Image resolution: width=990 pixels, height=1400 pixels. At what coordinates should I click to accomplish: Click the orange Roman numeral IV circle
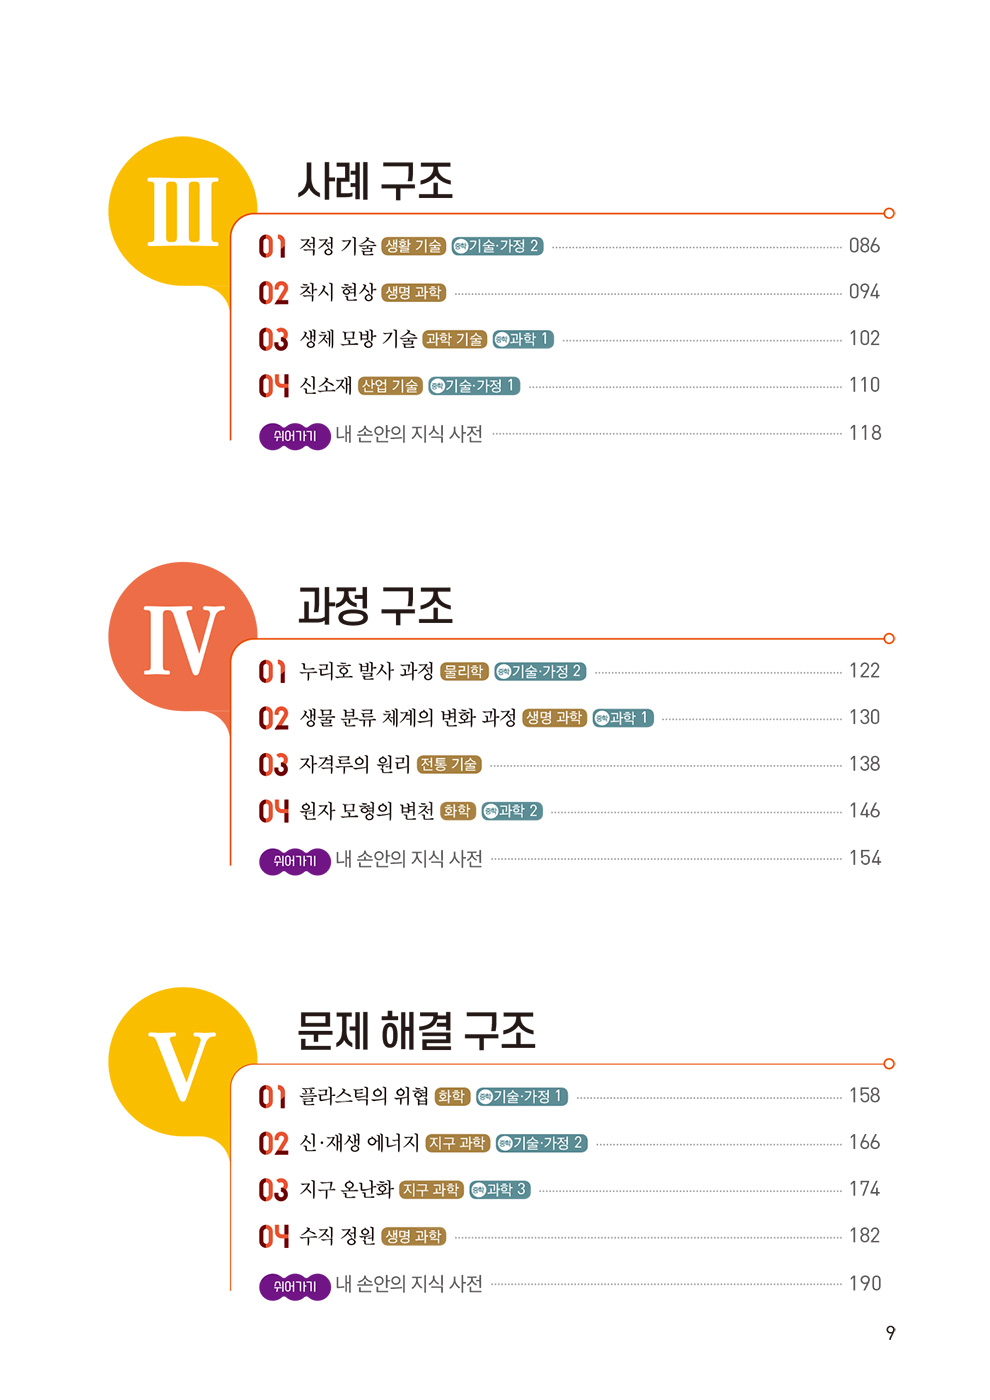(182, 637)
